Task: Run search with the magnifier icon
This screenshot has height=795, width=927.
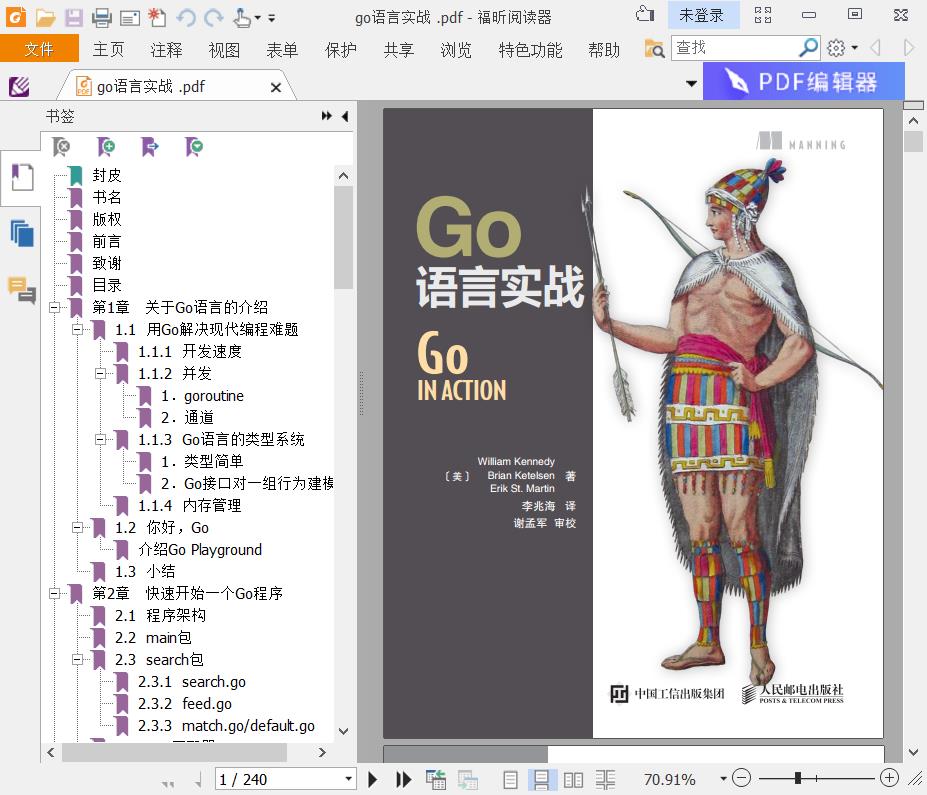Action: coord(808,47)
